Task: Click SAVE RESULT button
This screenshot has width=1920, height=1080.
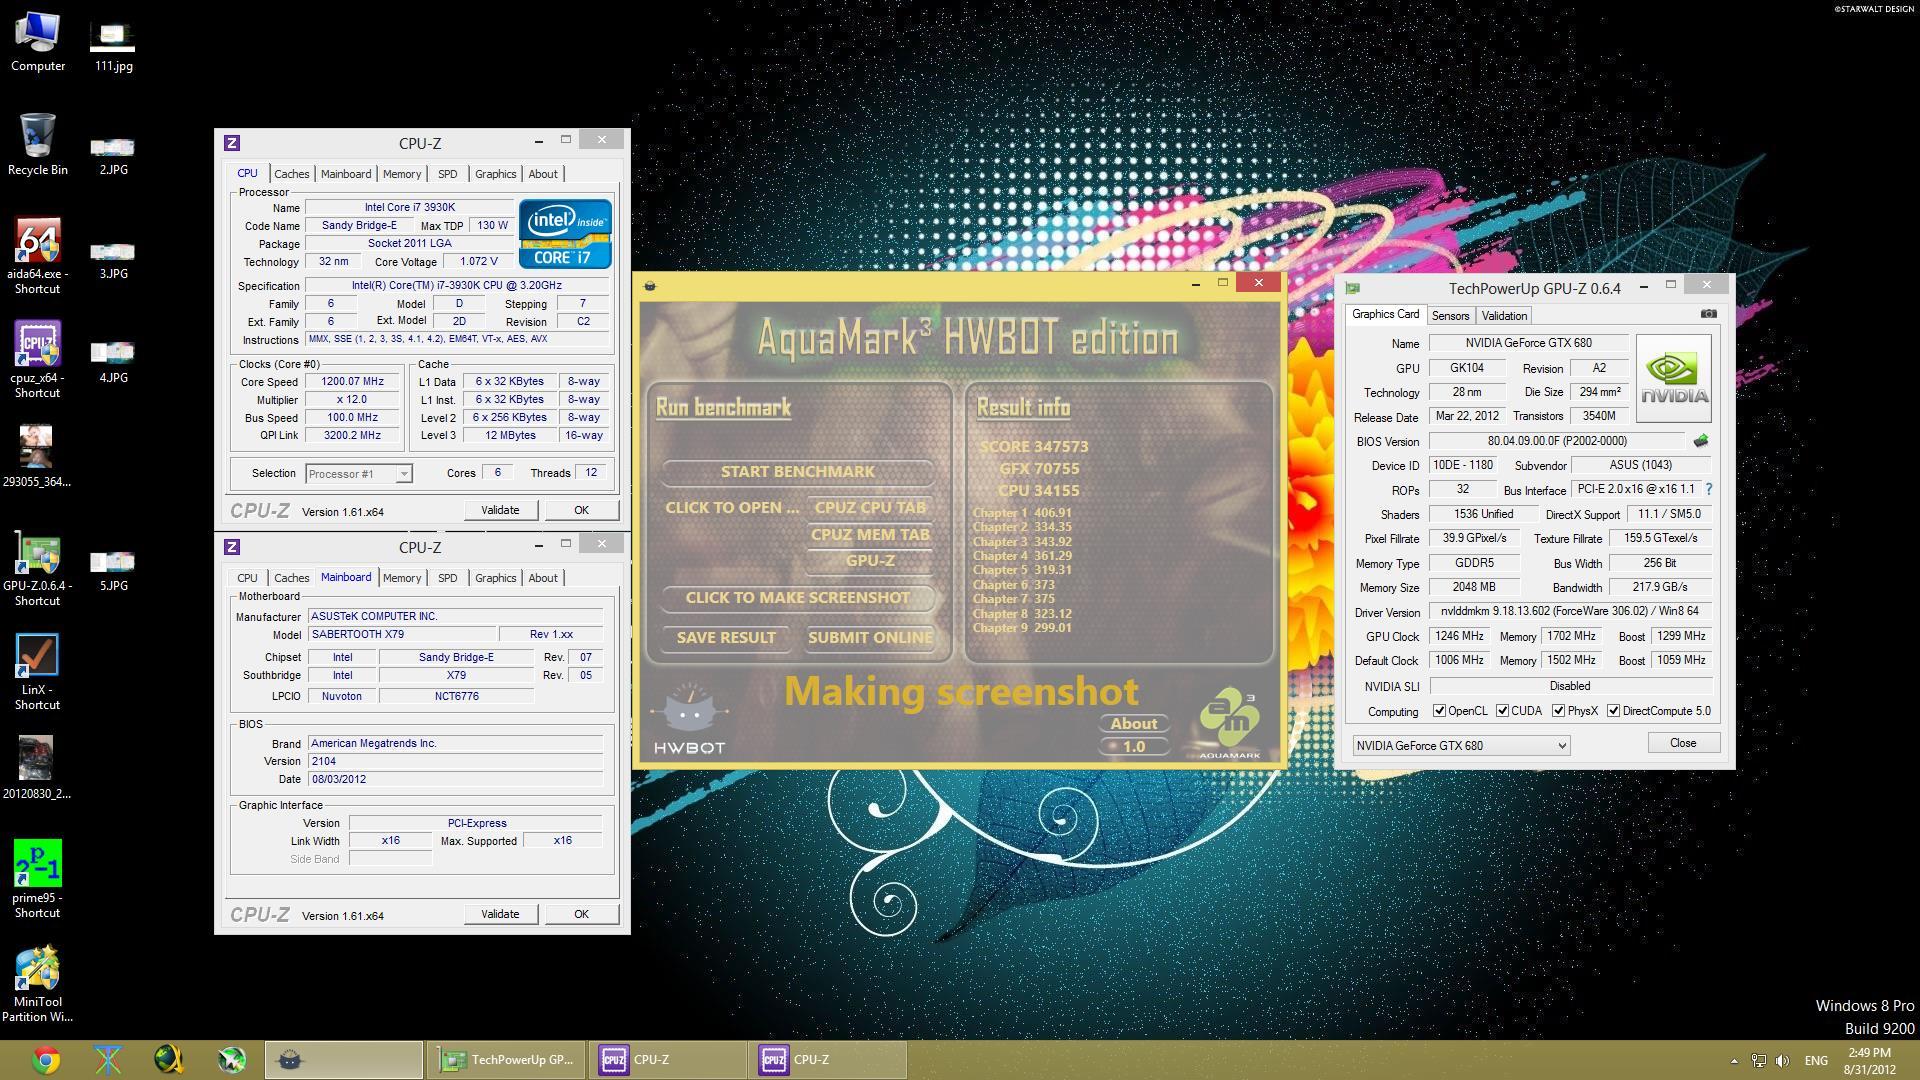Action: tap(726, 637)
